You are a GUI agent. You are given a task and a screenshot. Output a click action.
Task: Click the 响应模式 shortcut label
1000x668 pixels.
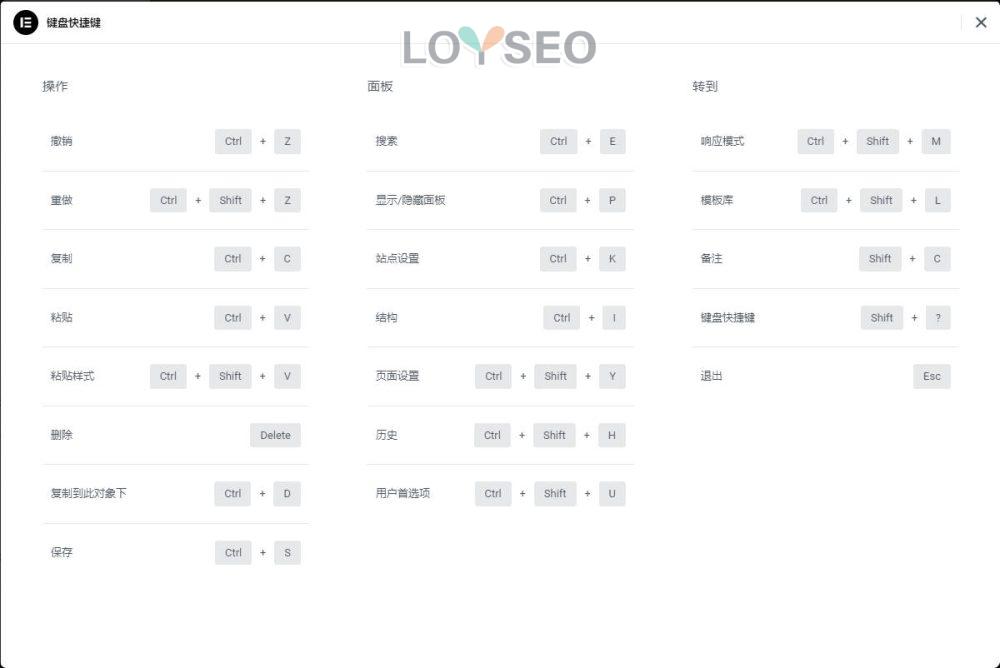tap(723, 141)
